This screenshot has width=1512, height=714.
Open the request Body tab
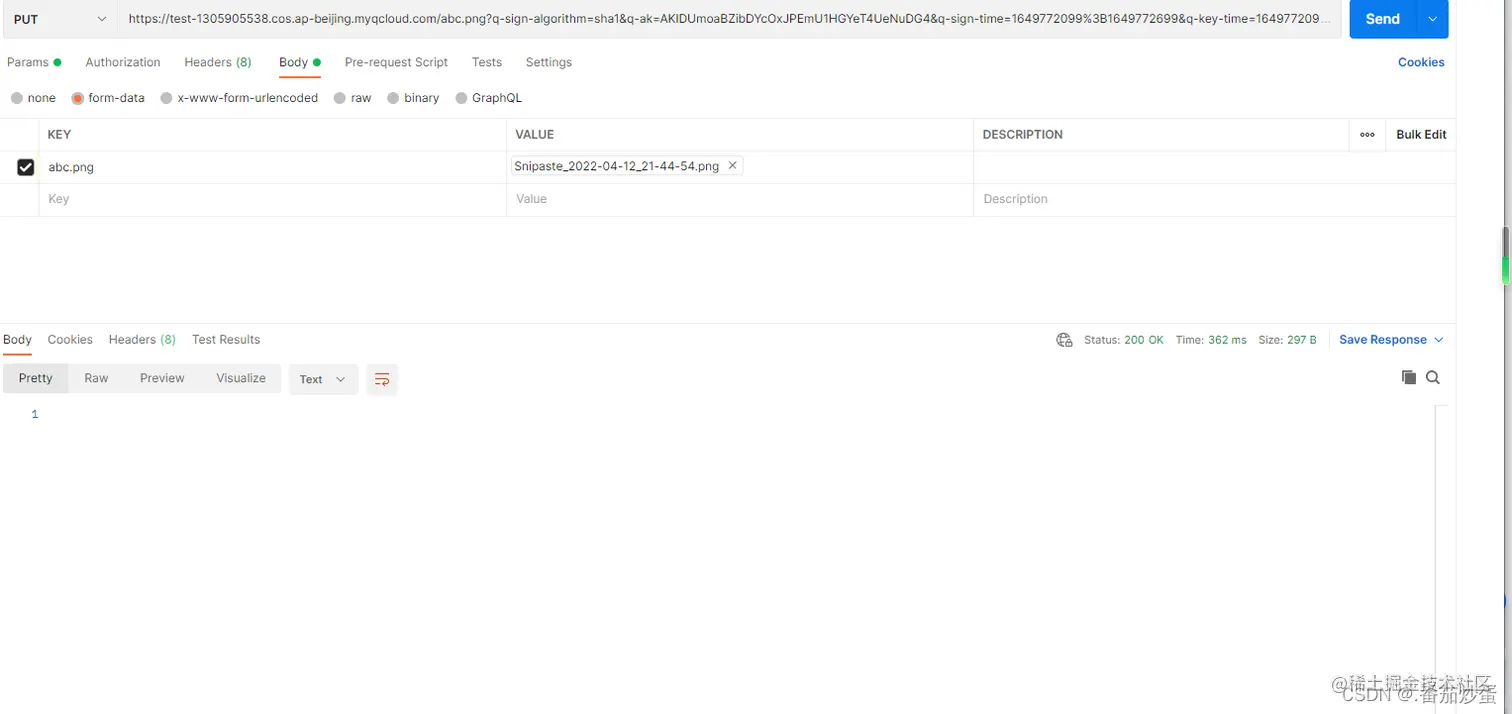pos(299,62)
